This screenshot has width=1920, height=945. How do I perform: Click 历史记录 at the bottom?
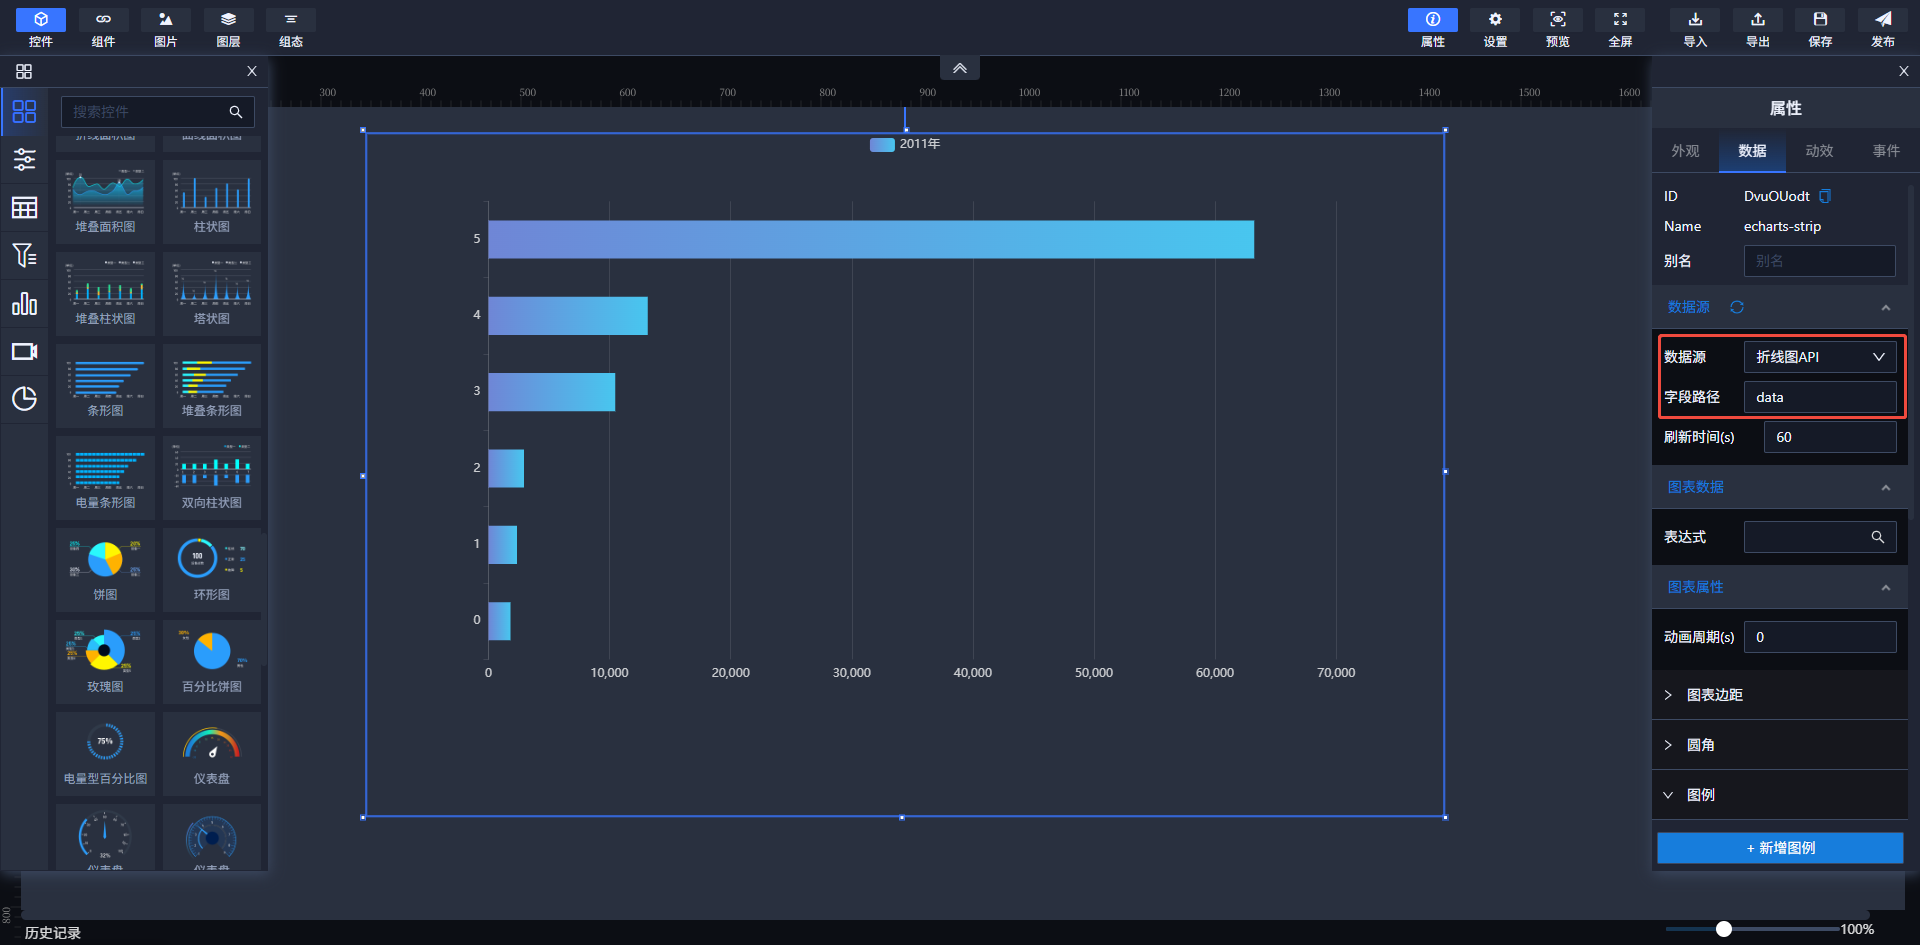[53, 932]
